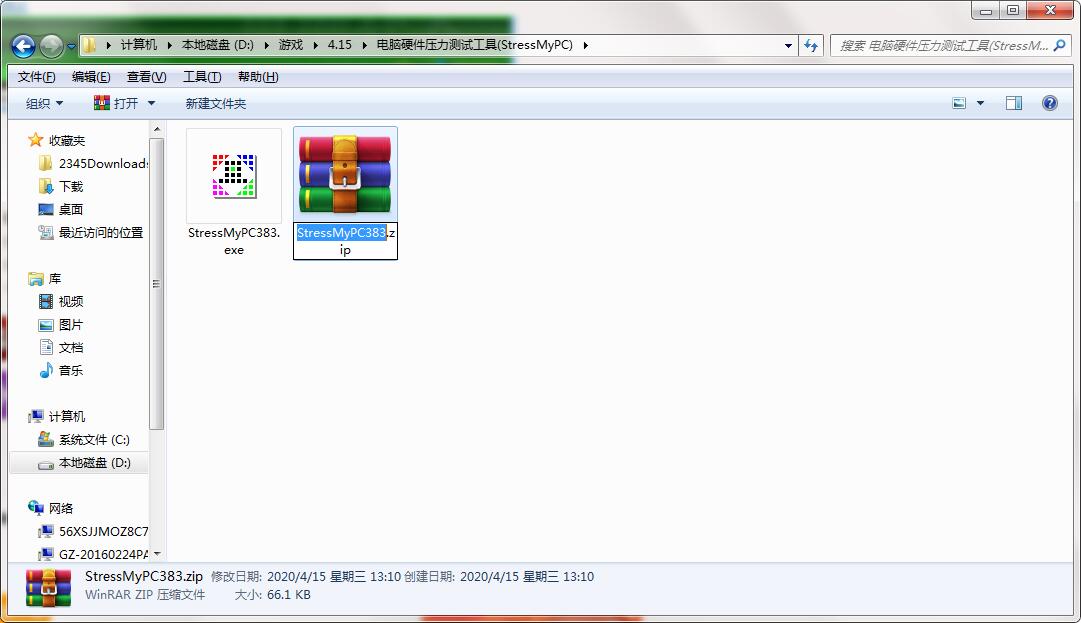Click the magnifier search icon

coord(1060,45)
